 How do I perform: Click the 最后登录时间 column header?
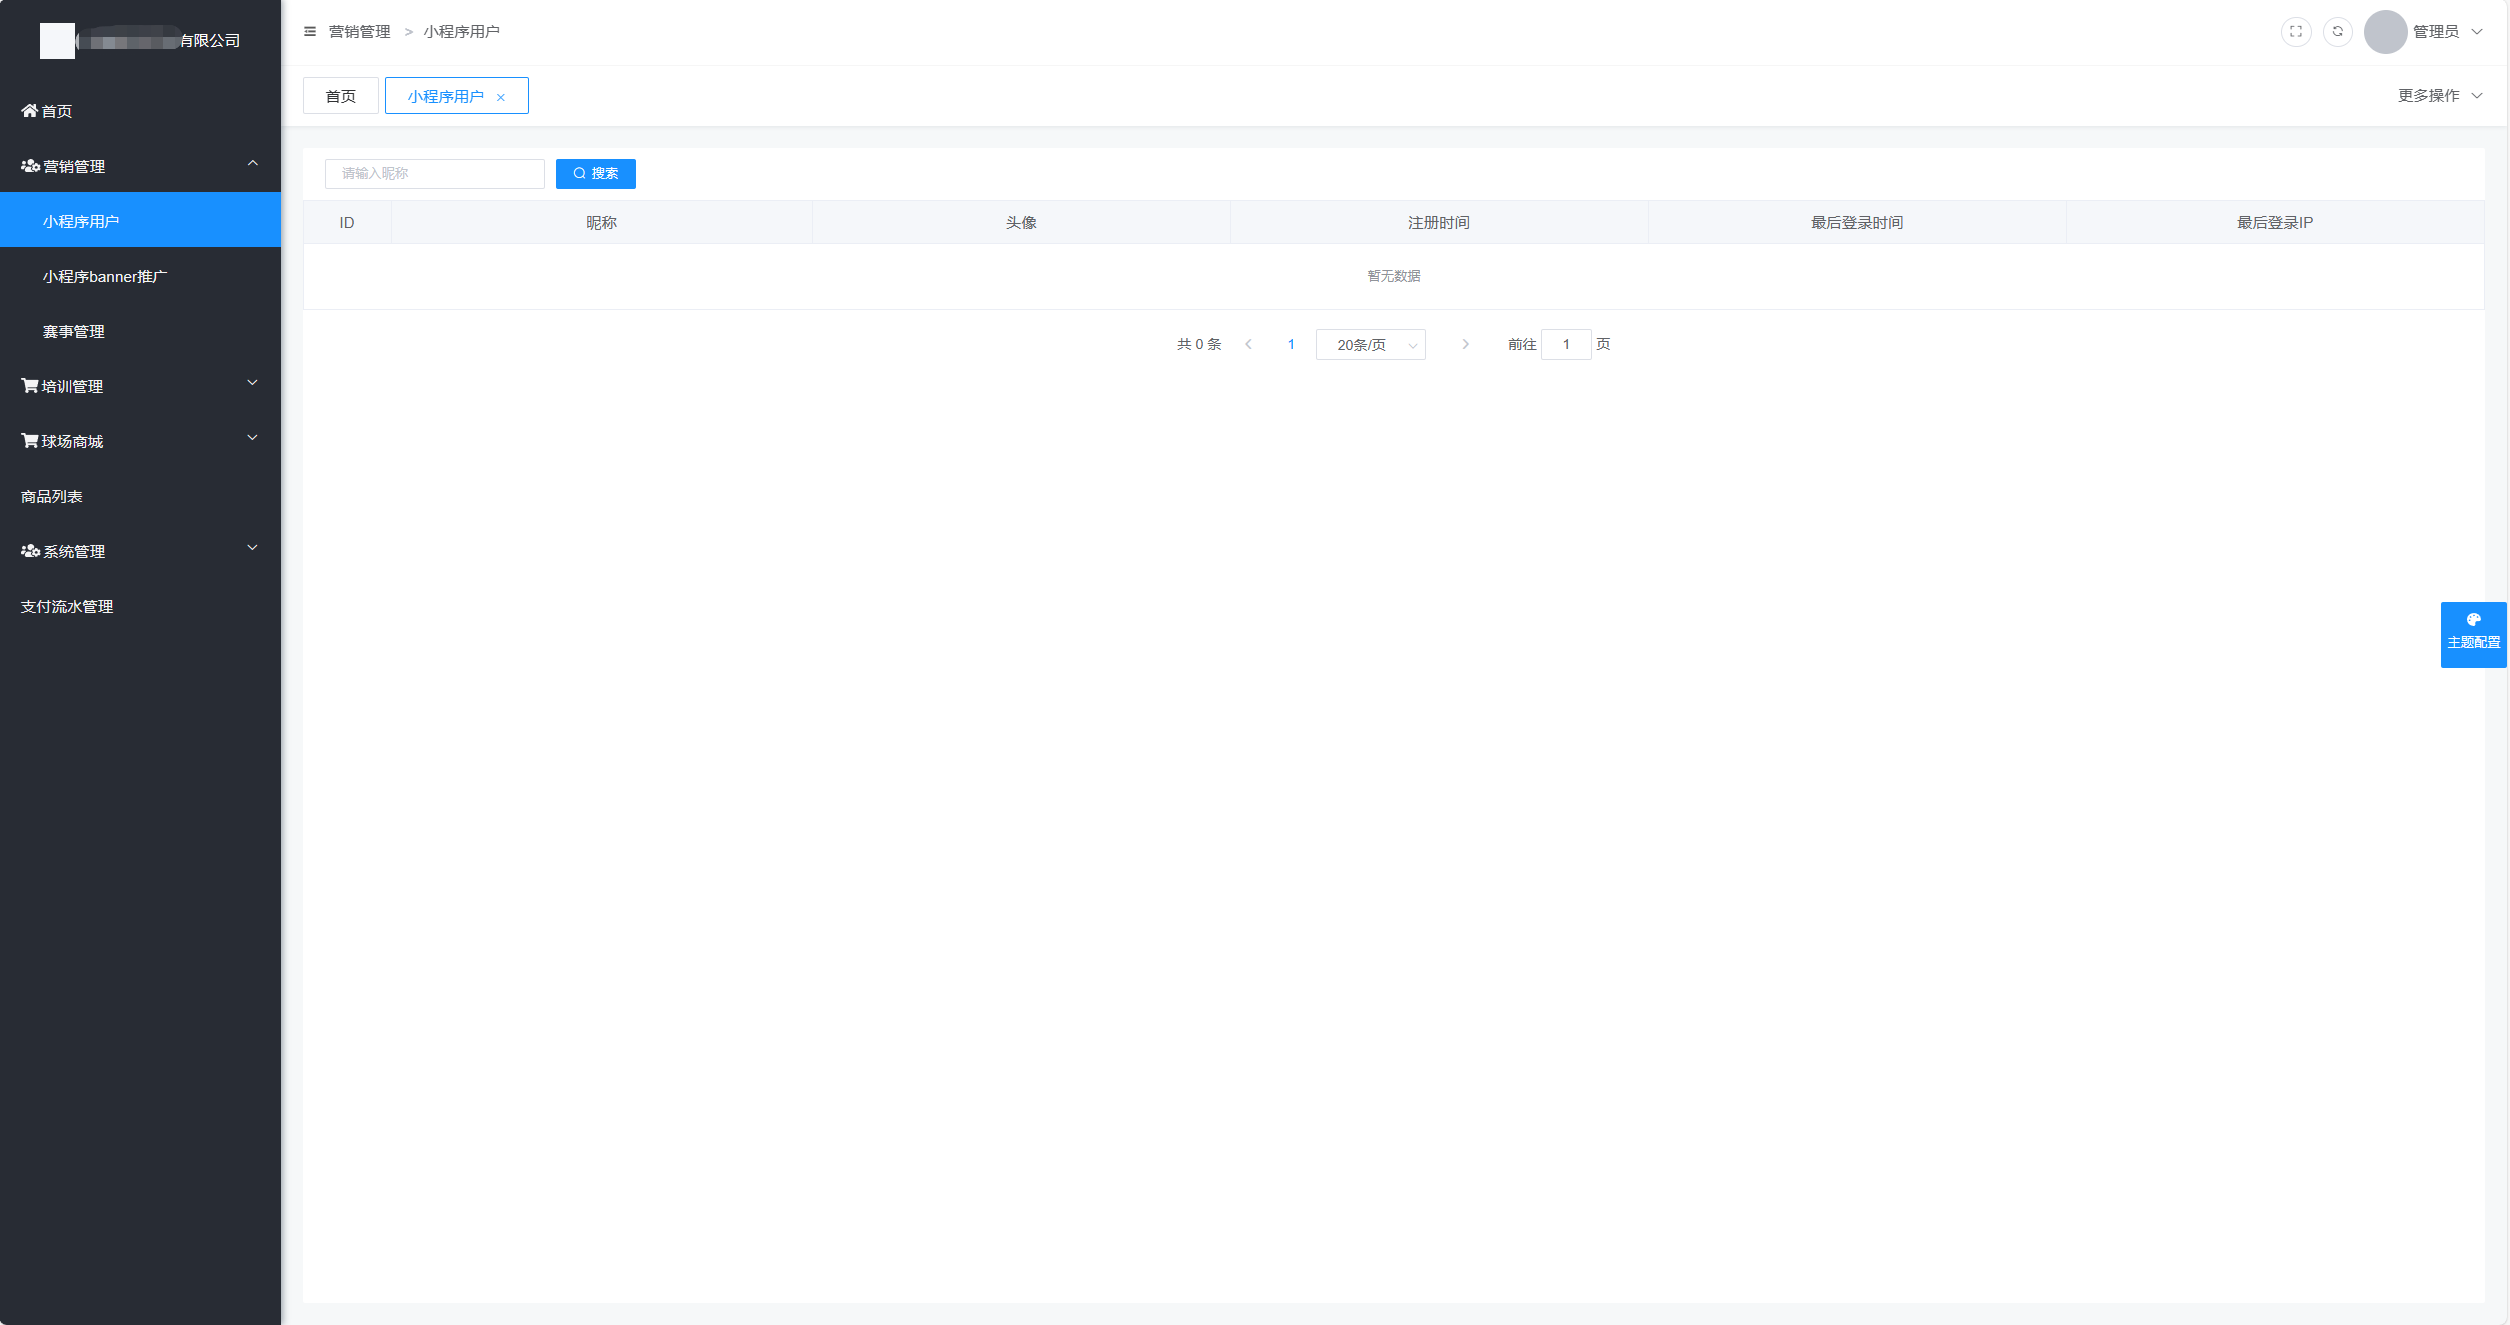(1857, 222)
